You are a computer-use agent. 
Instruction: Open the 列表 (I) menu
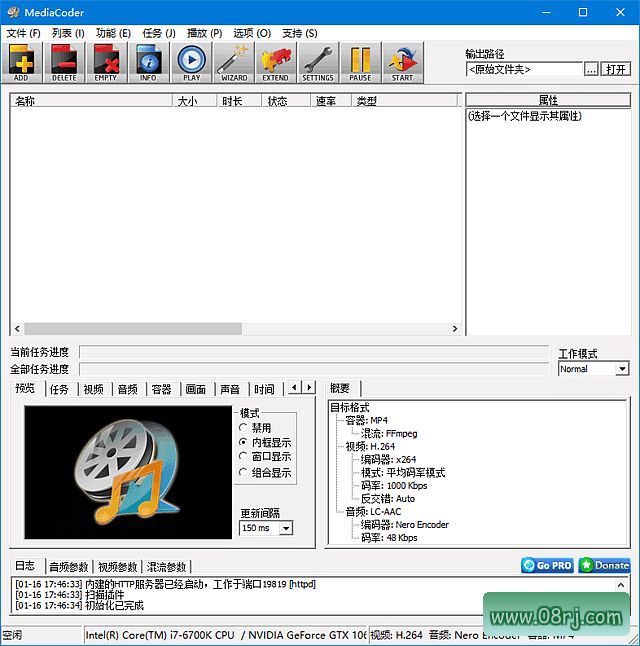(x=68, y=33)
